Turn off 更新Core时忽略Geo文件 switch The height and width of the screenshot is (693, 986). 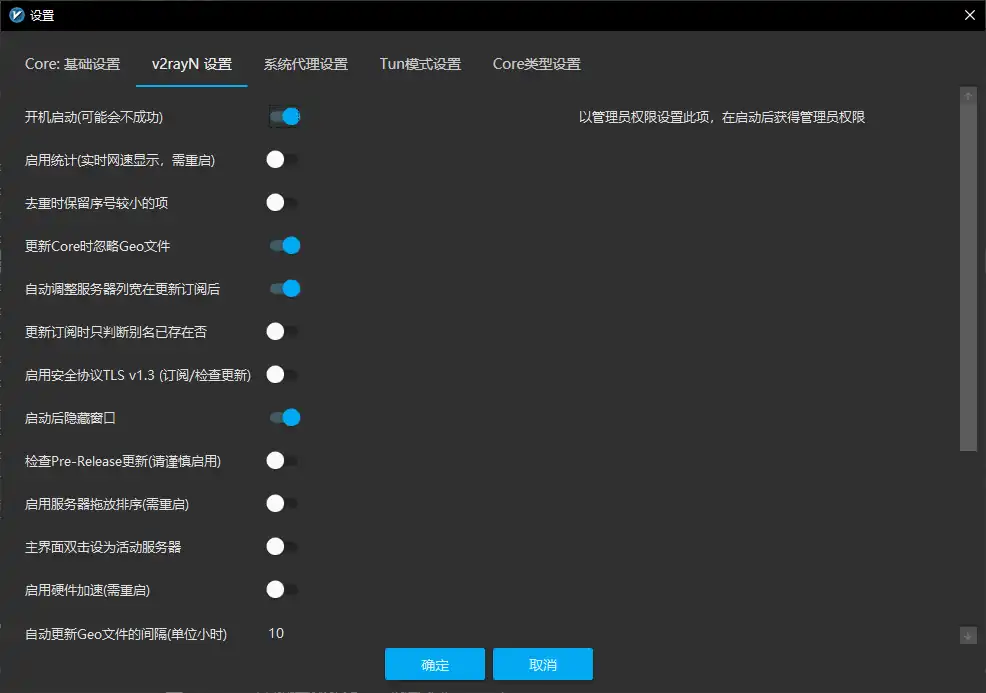click(x=284, y=245)
